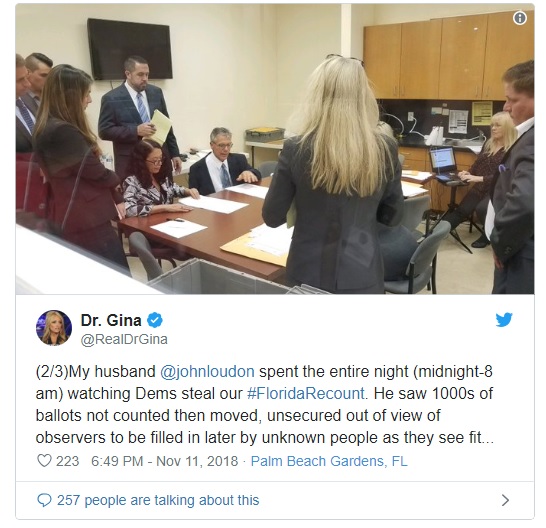
Task: Follow the #FloridaRecount hashtag link
Action: coord(306,393)
